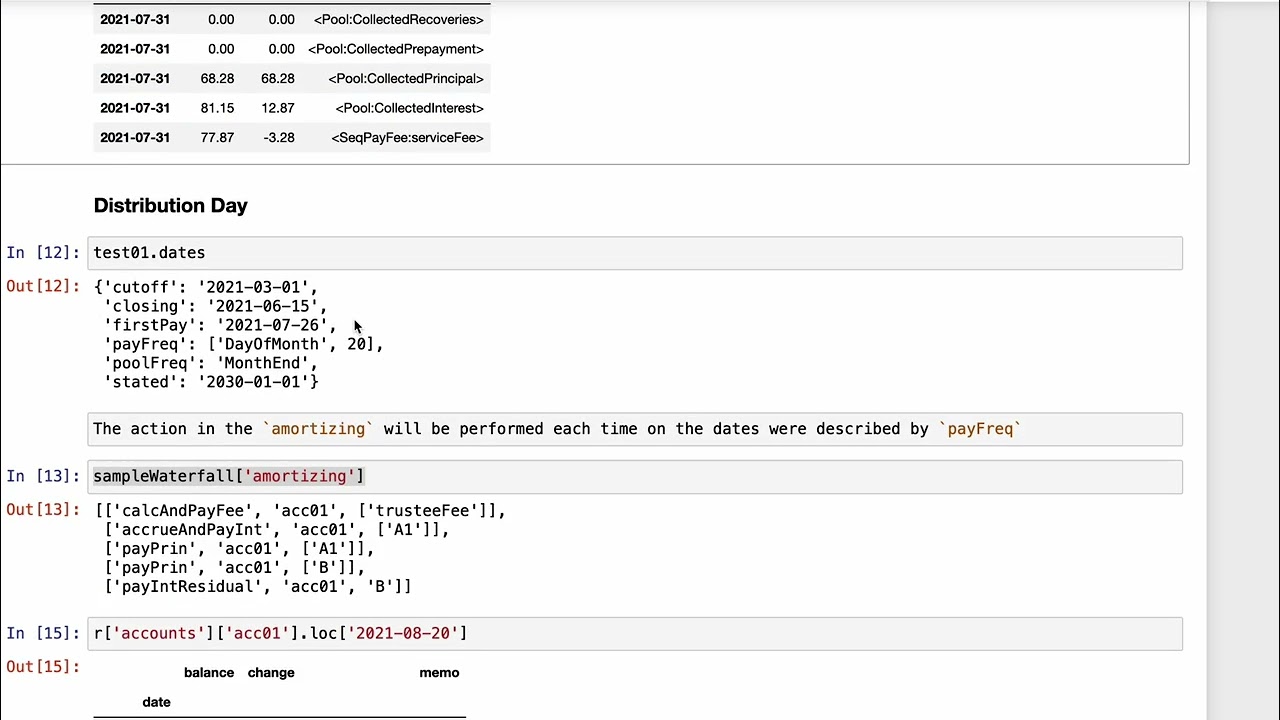Click the payPrin acc01 B output line

(x=233, y=568)
